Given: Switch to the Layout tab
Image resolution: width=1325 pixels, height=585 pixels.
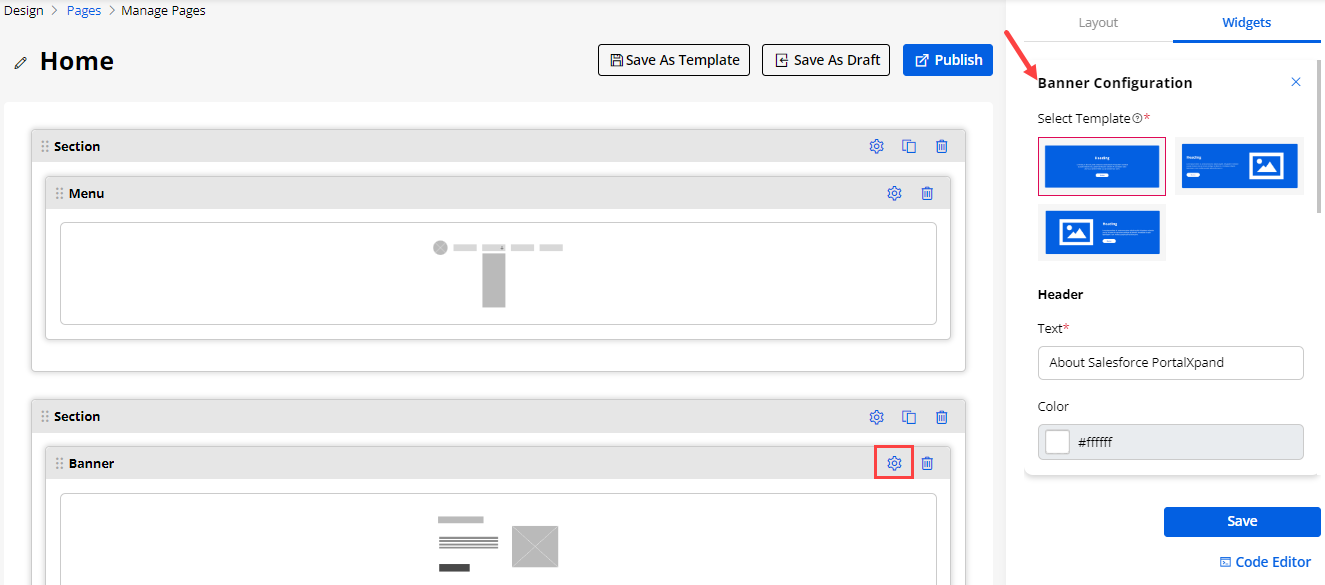Looking at the screenshot, I should coord(1098,22).
